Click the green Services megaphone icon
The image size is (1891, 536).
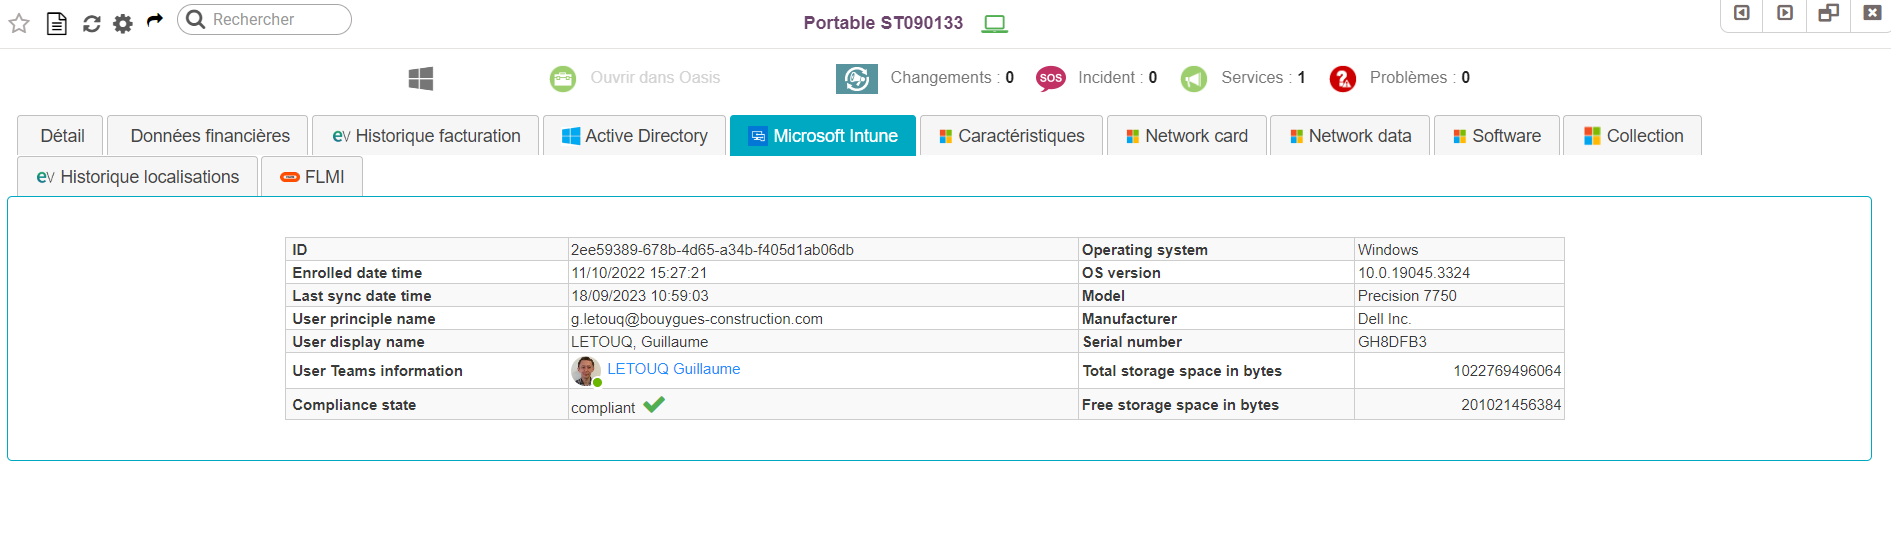pos(1193,78)
